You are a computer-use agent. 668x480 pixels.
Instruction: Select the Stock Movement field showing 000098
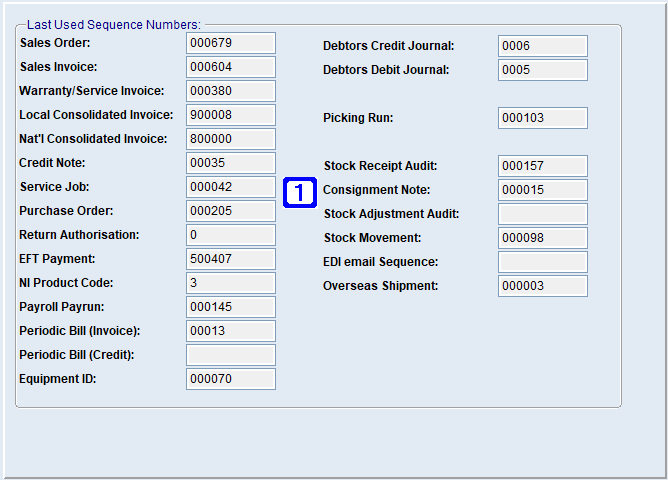coord(543,238)
